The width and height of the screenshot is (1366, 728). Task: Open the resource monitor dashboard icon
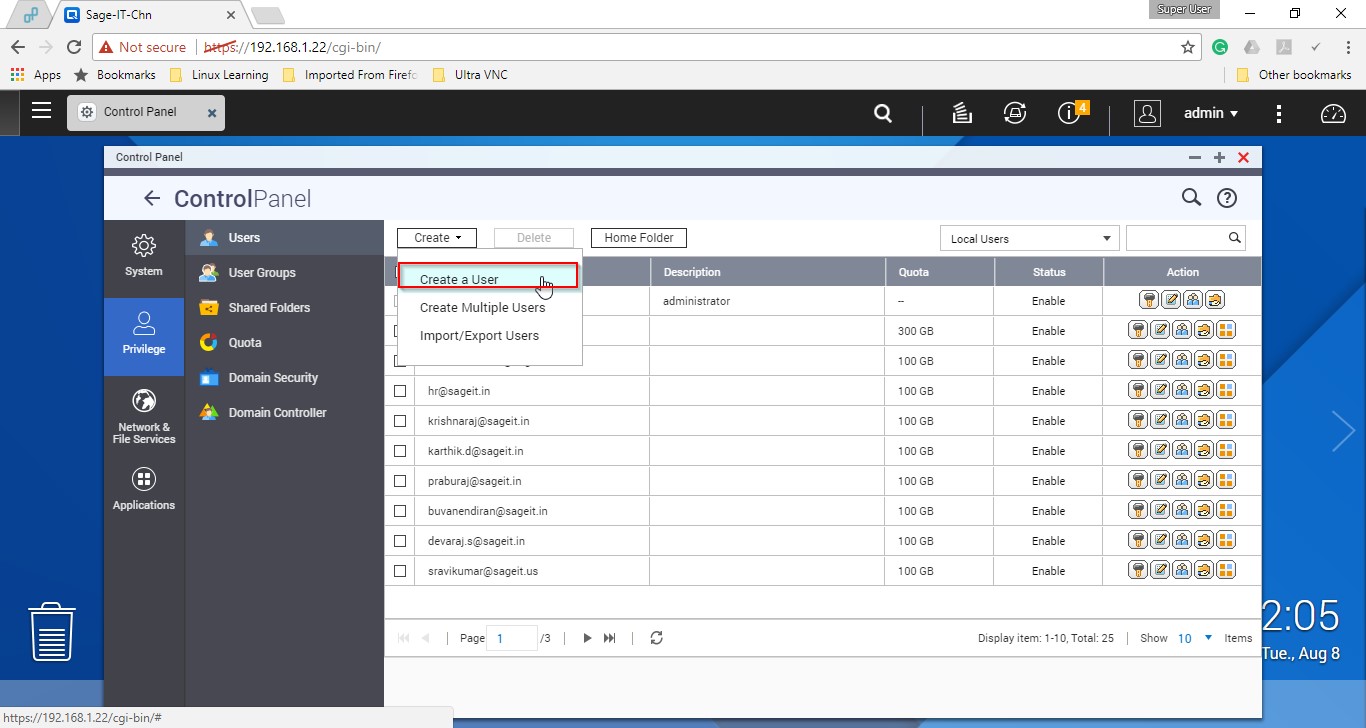pos(1333,114)
